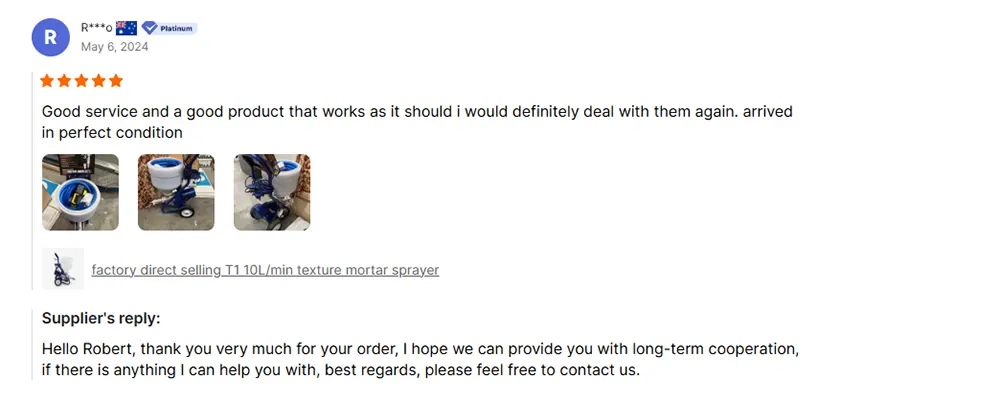1000x400 pixels.
Task: Click the Australian flag icon
Action: 126,28
